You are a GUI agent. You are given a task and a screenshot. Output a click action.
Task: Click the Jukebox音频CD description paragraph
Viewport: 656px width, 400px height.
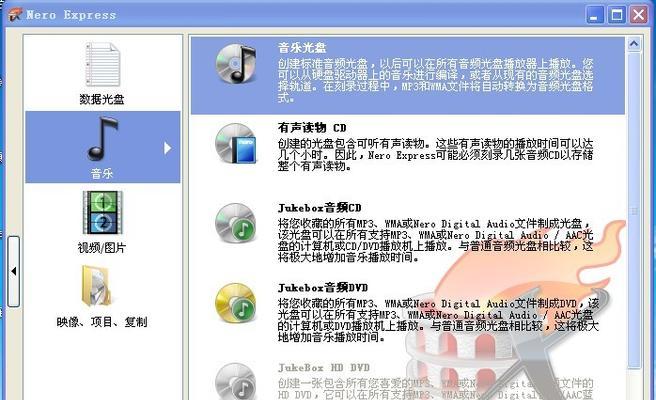pyautogui.click(x=436, y=241)
